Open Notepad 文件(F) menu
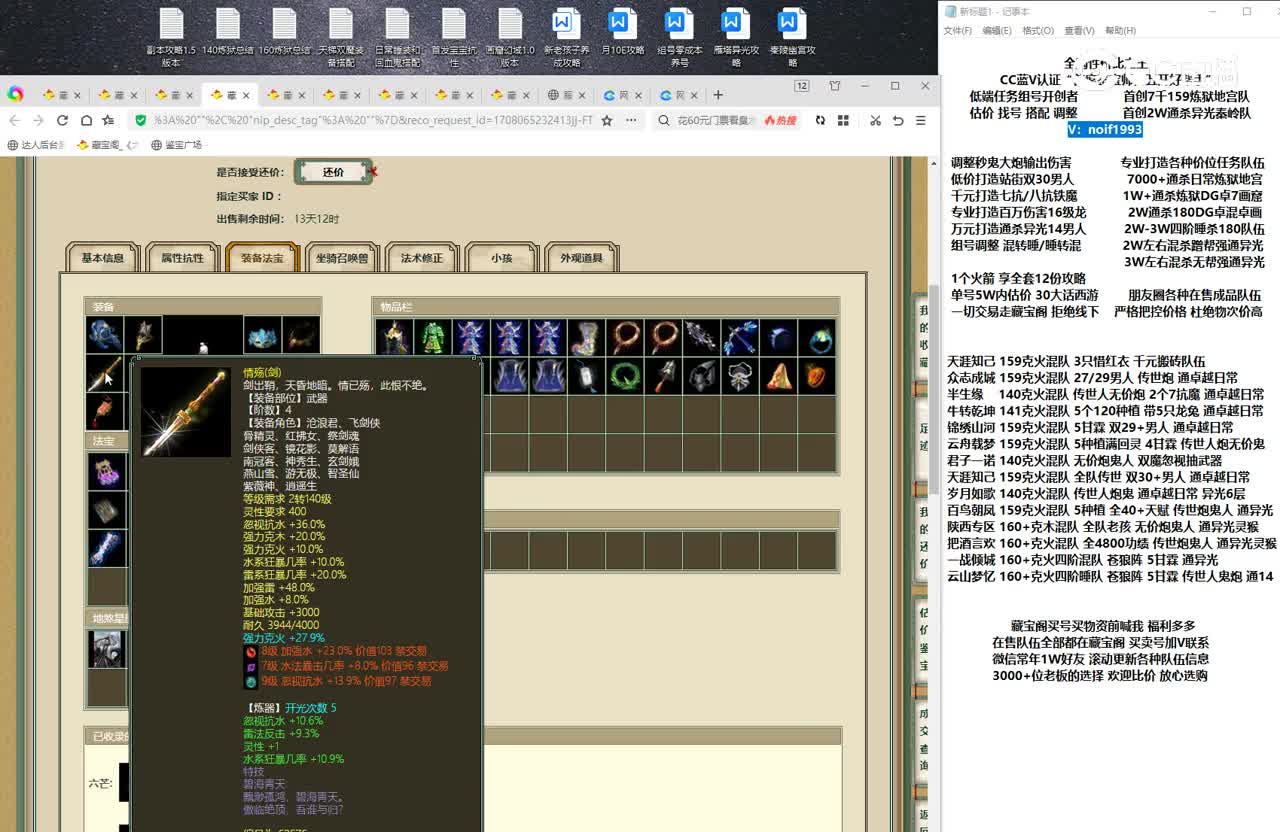The image size is (1280, 832). click(x=957, y=31)
